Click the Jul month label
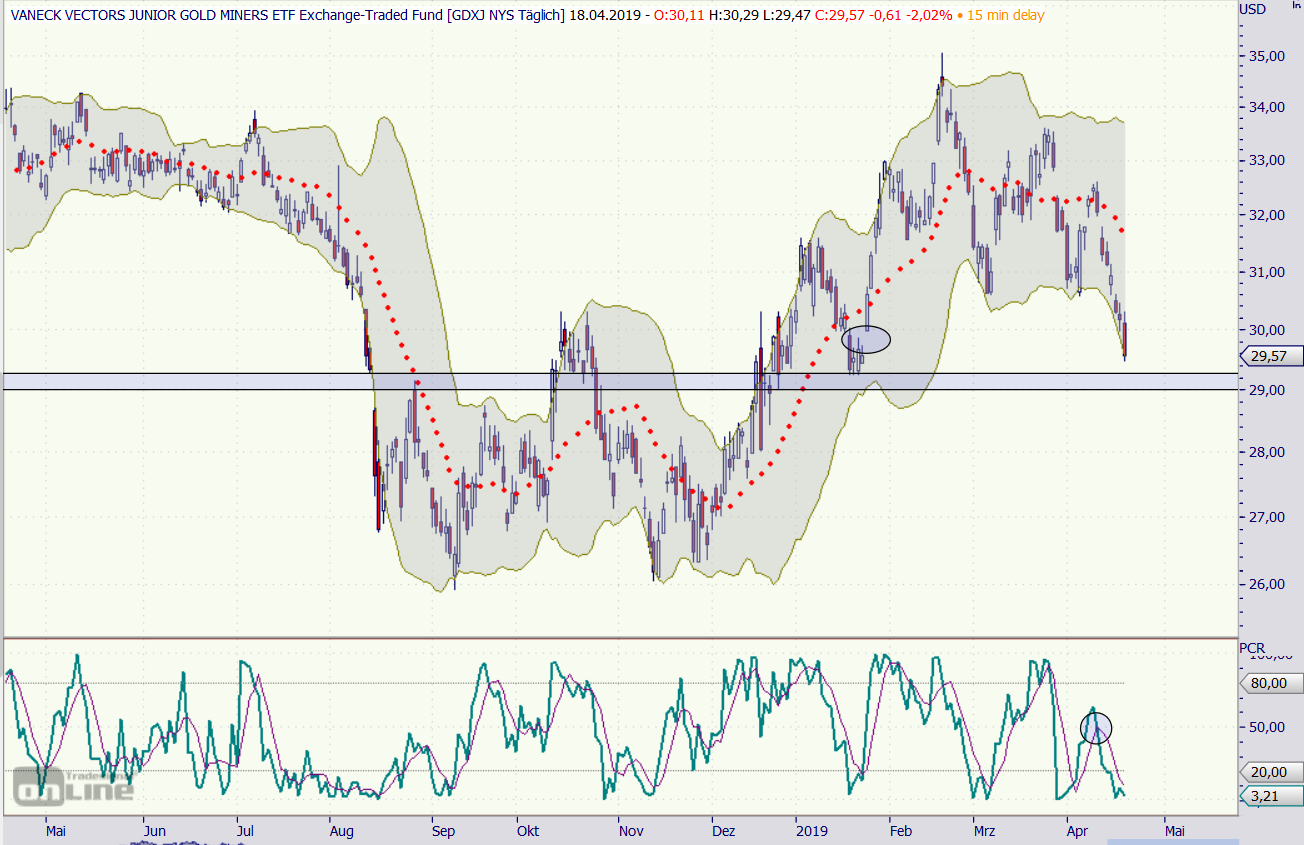 pyautogui.click(x=245, y=831)
